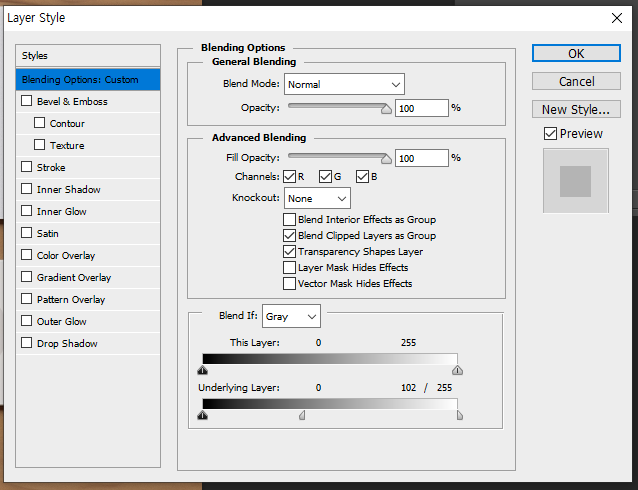Viewport: 638px width, 490px height.
Task: Click the Opacity slider handle
Action: 386,109
